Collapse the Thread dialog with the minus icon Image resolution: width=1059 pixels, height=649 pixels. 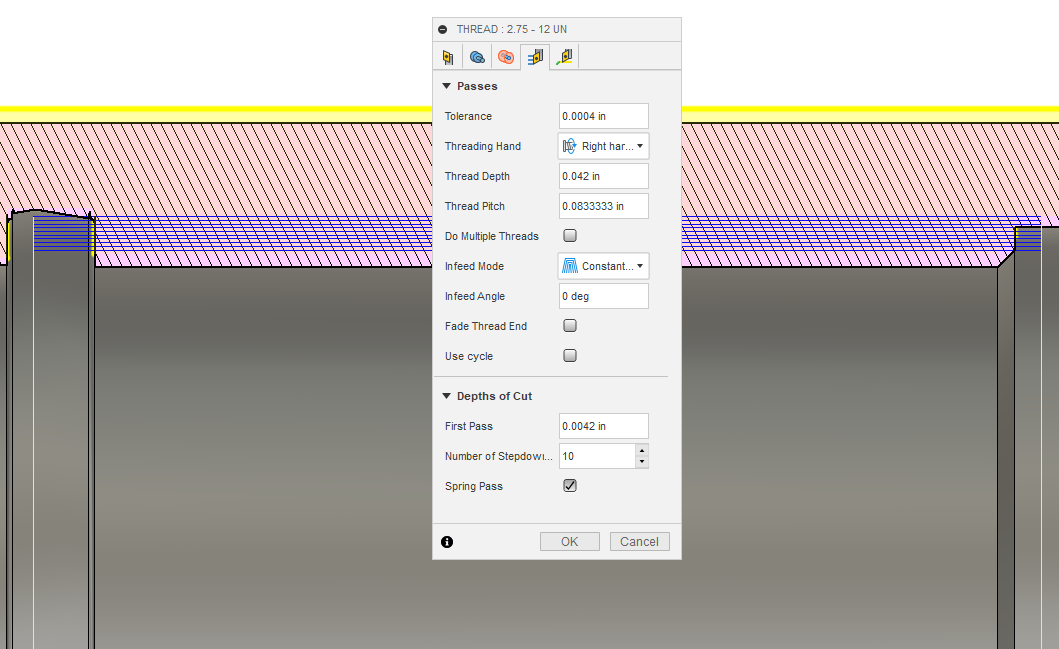pos(442,30)
